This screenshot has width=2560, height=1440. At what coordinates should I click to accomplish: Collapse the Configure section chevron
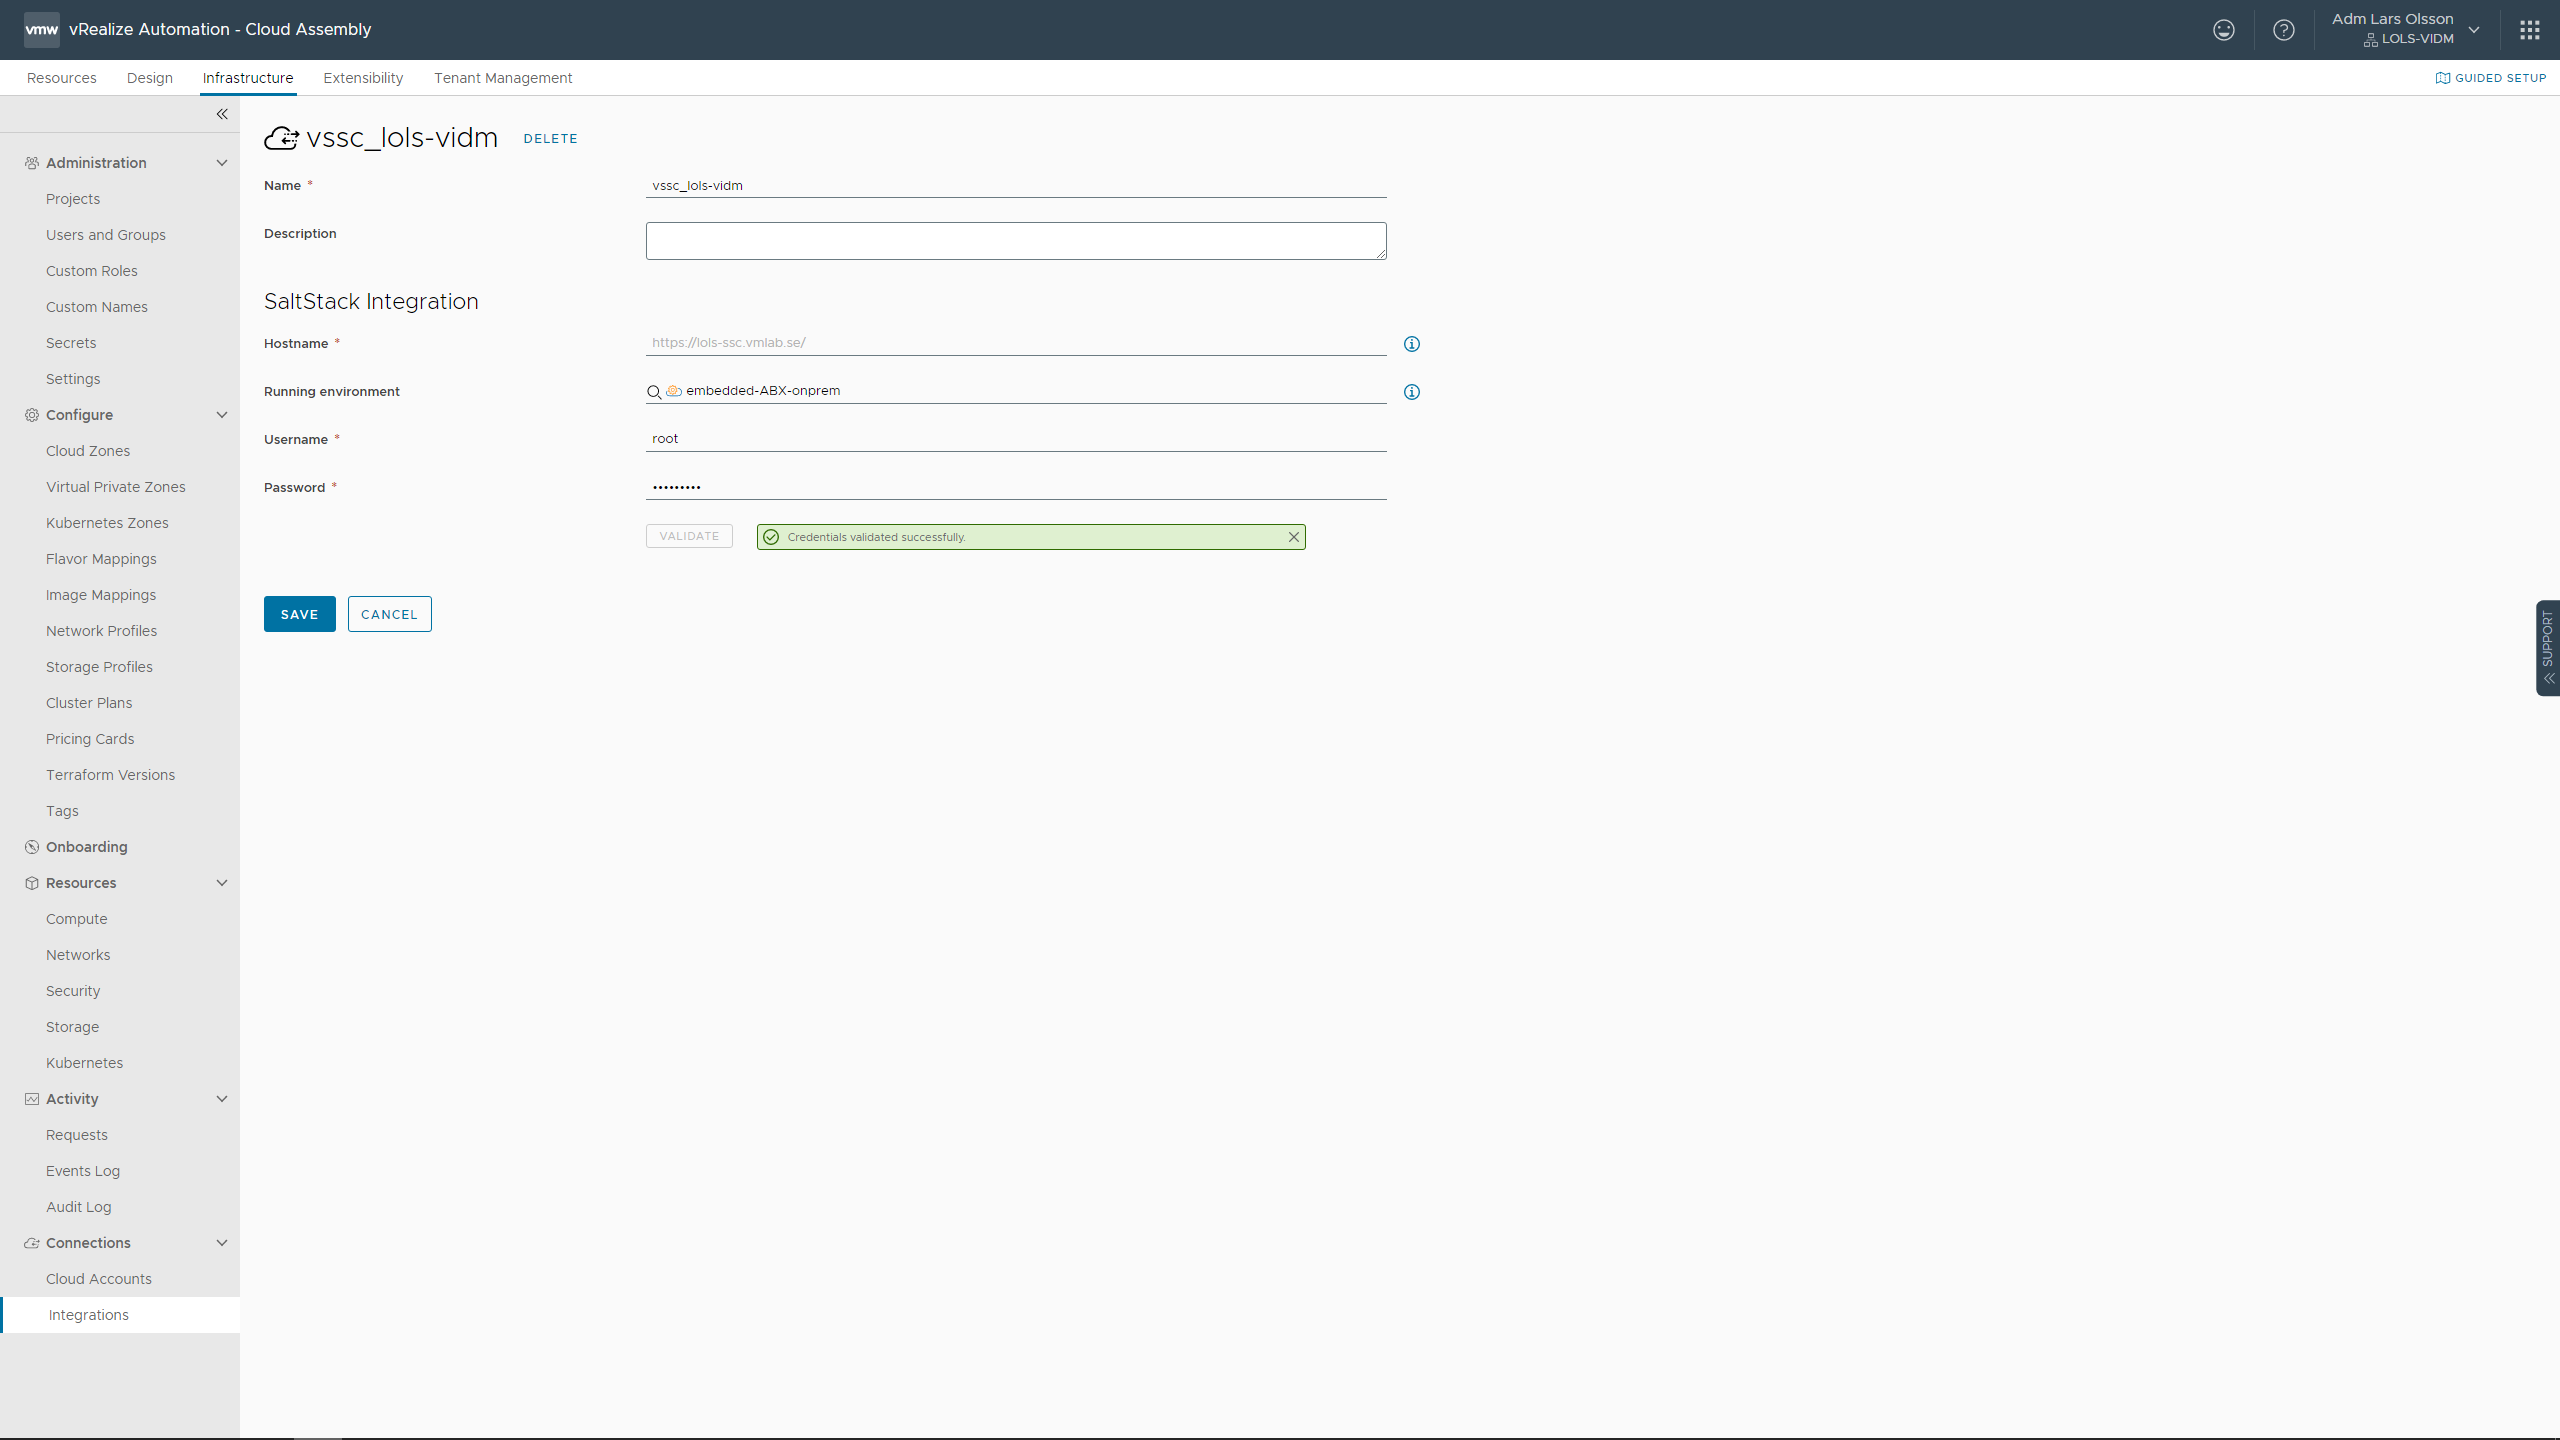(222, 415)
